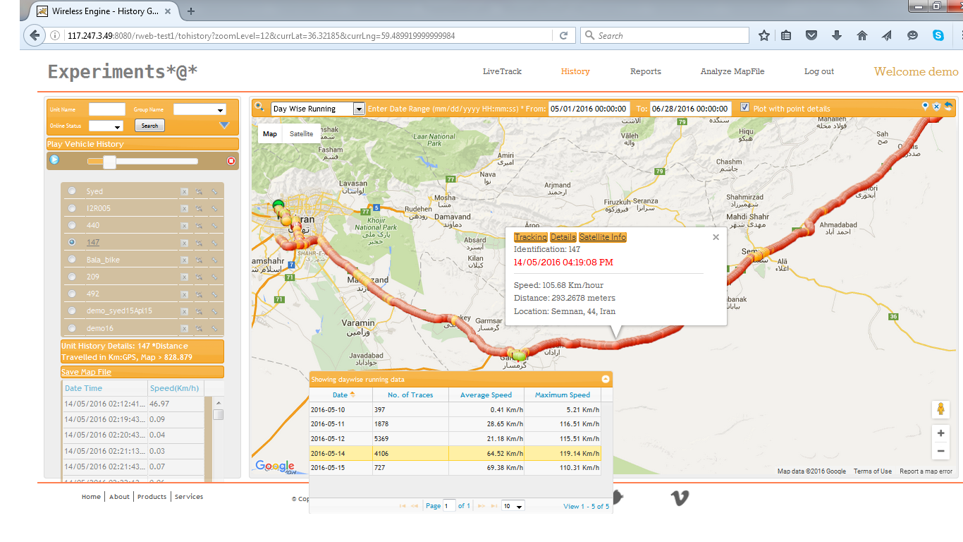
Task: Open the Analyze MapFile menu item
Action: click(x=732, y=71)
